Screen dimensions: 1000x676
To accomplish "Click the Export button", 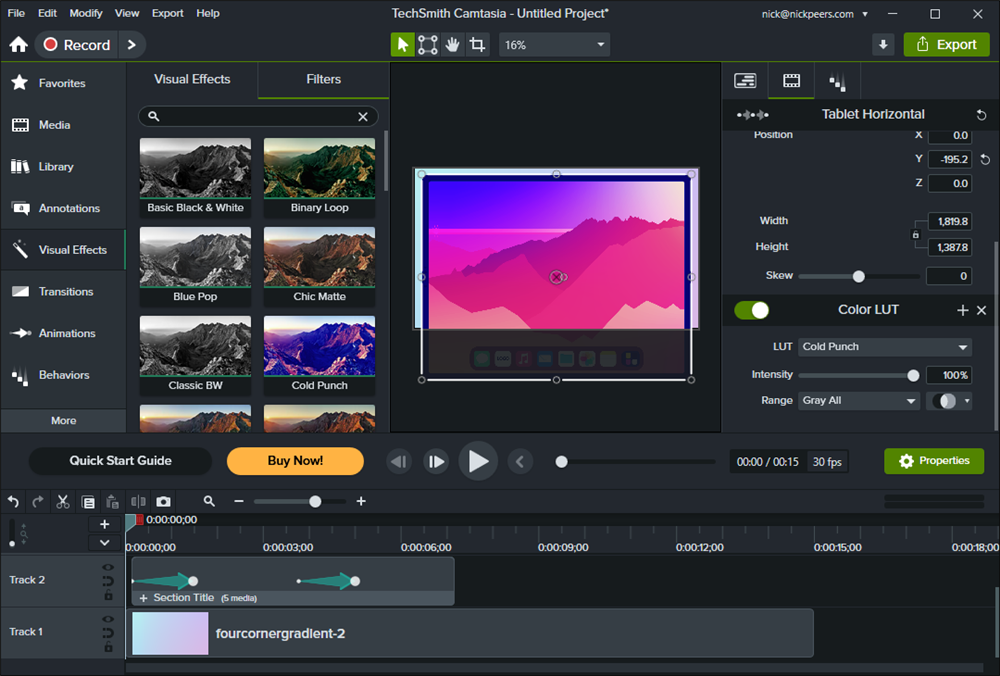I will click(x=946, y=45).
